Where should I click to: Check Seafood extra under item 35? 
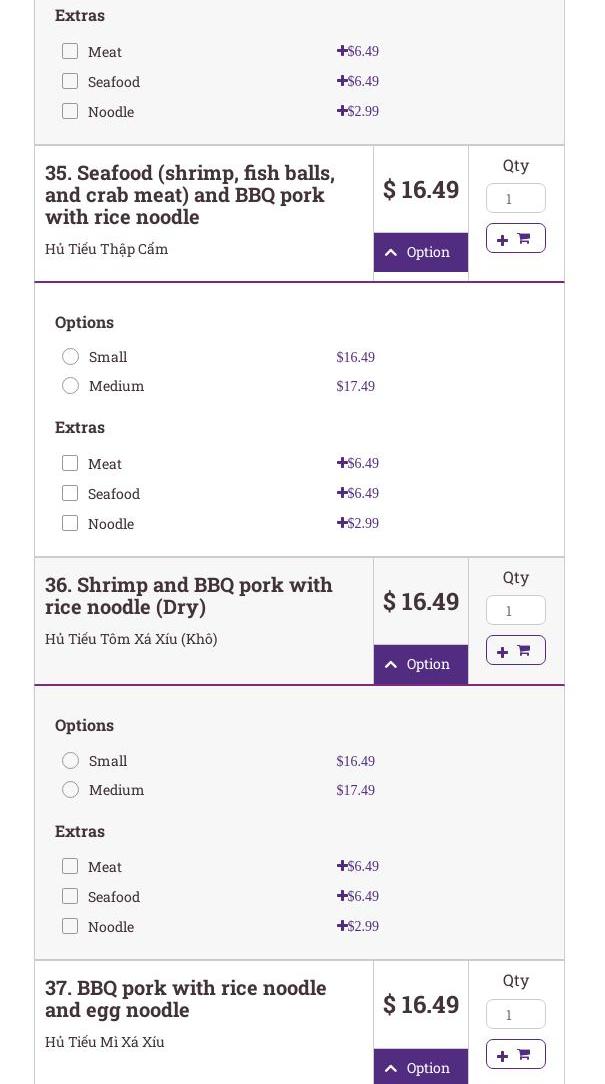(70, 493)
